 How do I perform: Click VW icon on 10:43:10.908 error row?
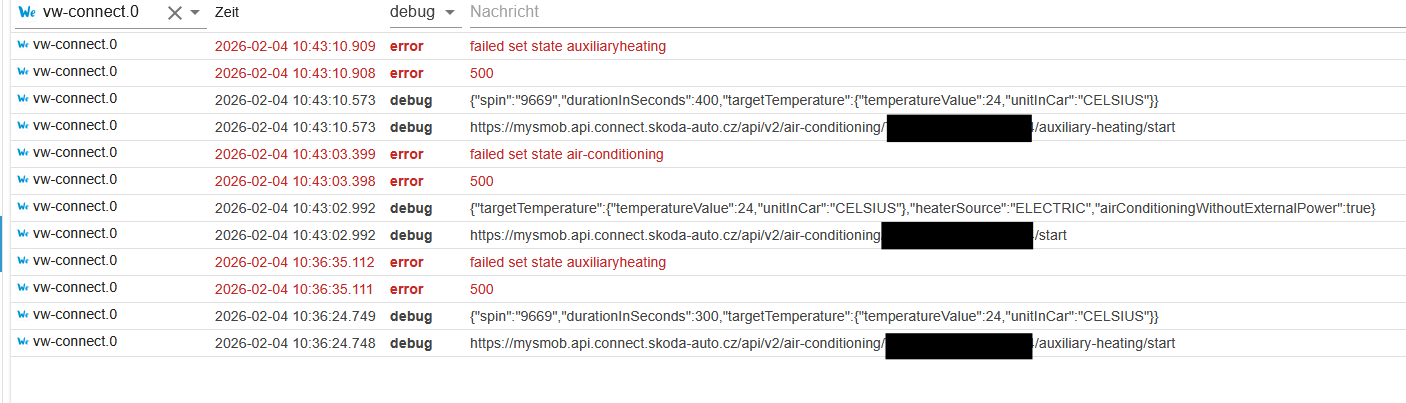click(x=22, y=73)
